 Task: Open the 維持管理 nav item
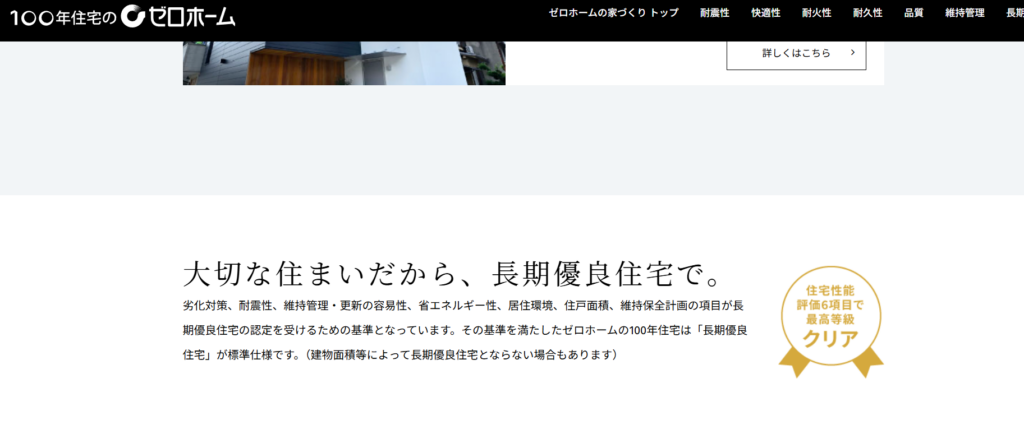pyautogui.click(x=964, y=13)
